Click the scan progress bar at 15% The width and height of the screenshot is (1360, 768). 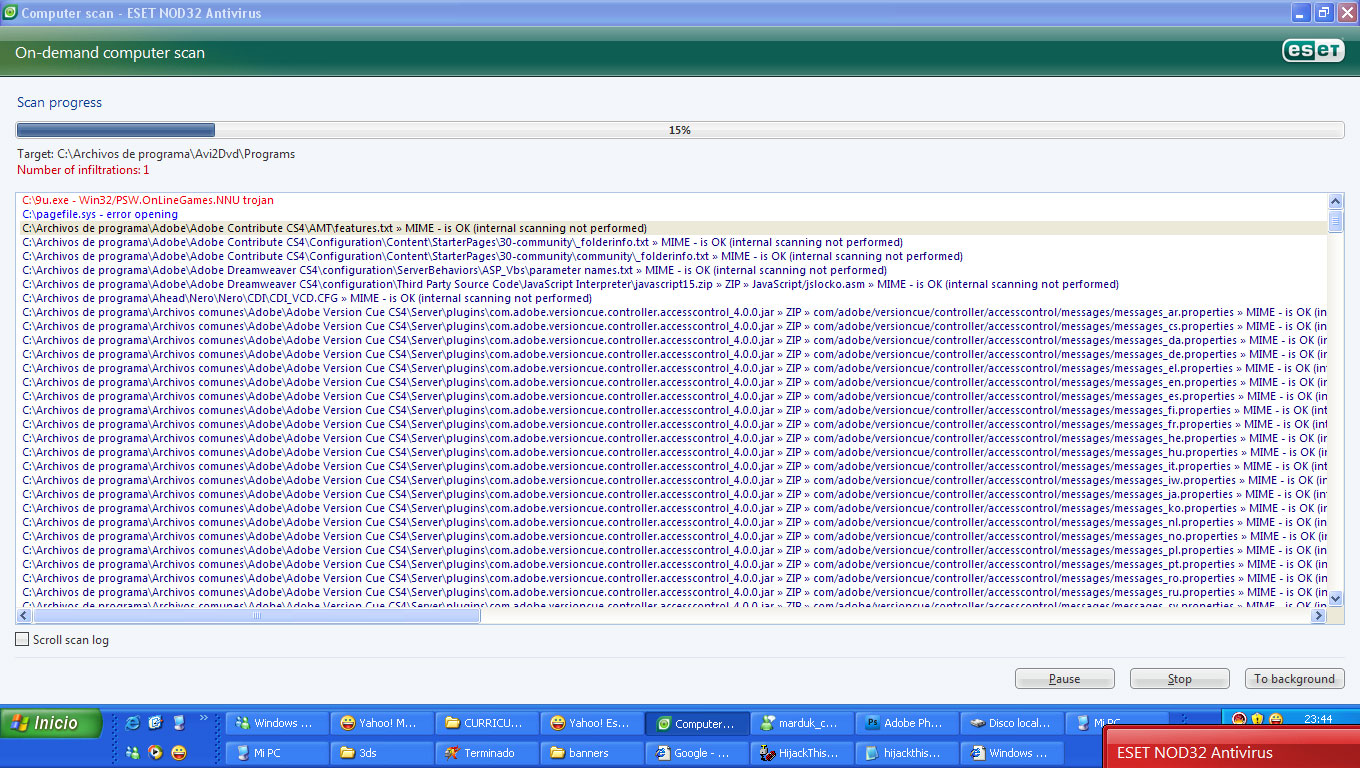click(x=680, y=130)
